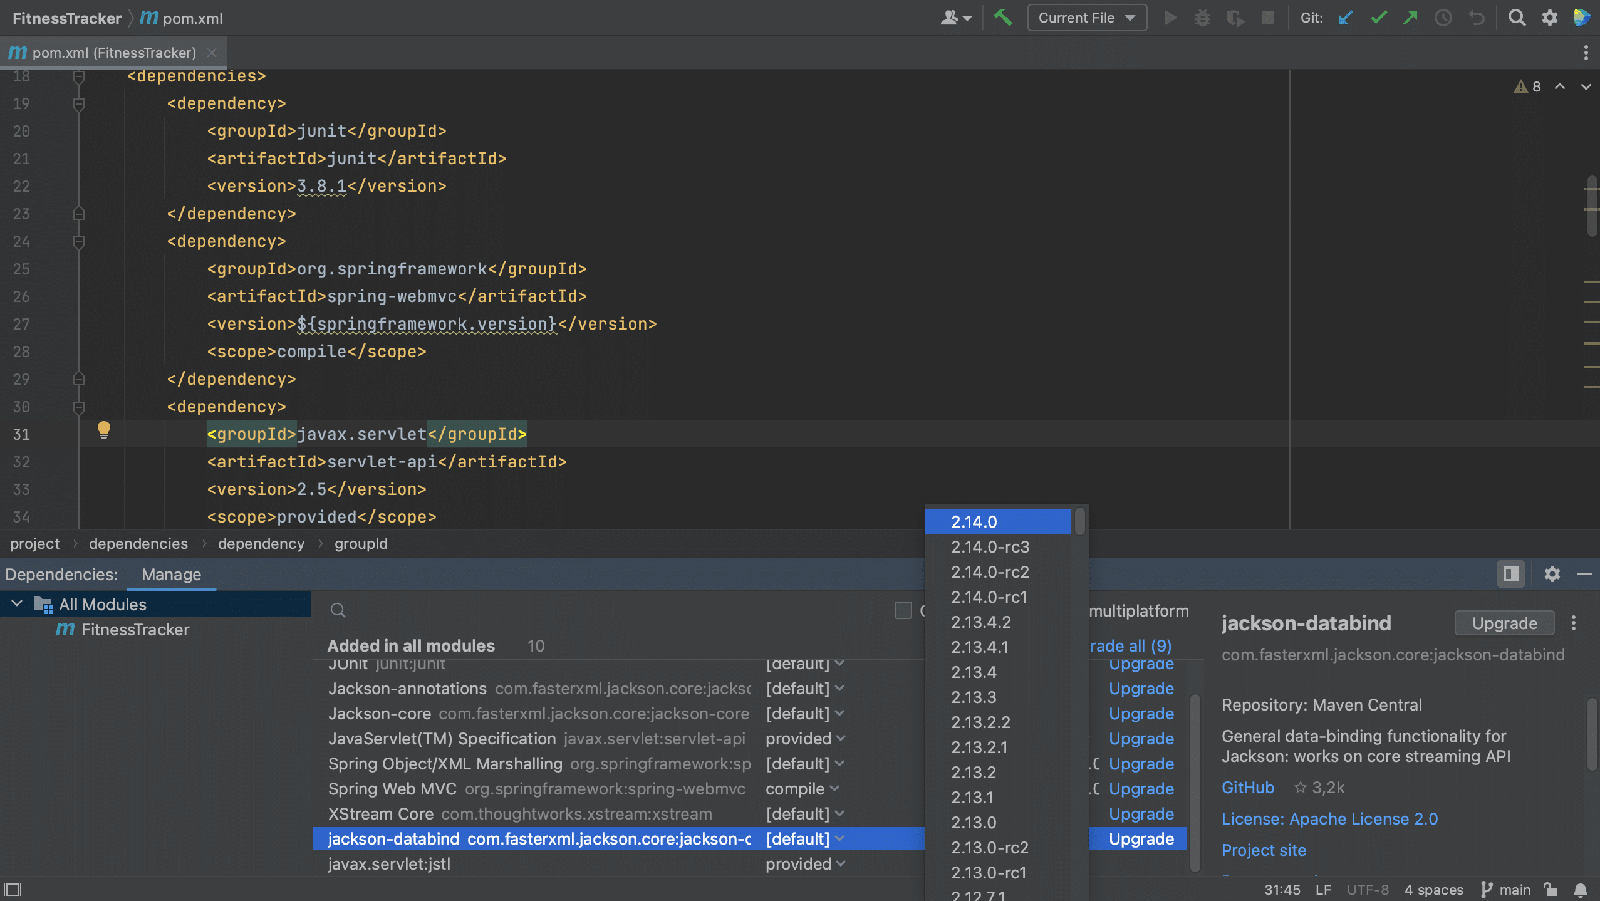This screenshot has height=901, width=1600.
Task: Toggle the fold marker at line 23
Action: pos(79,214)
